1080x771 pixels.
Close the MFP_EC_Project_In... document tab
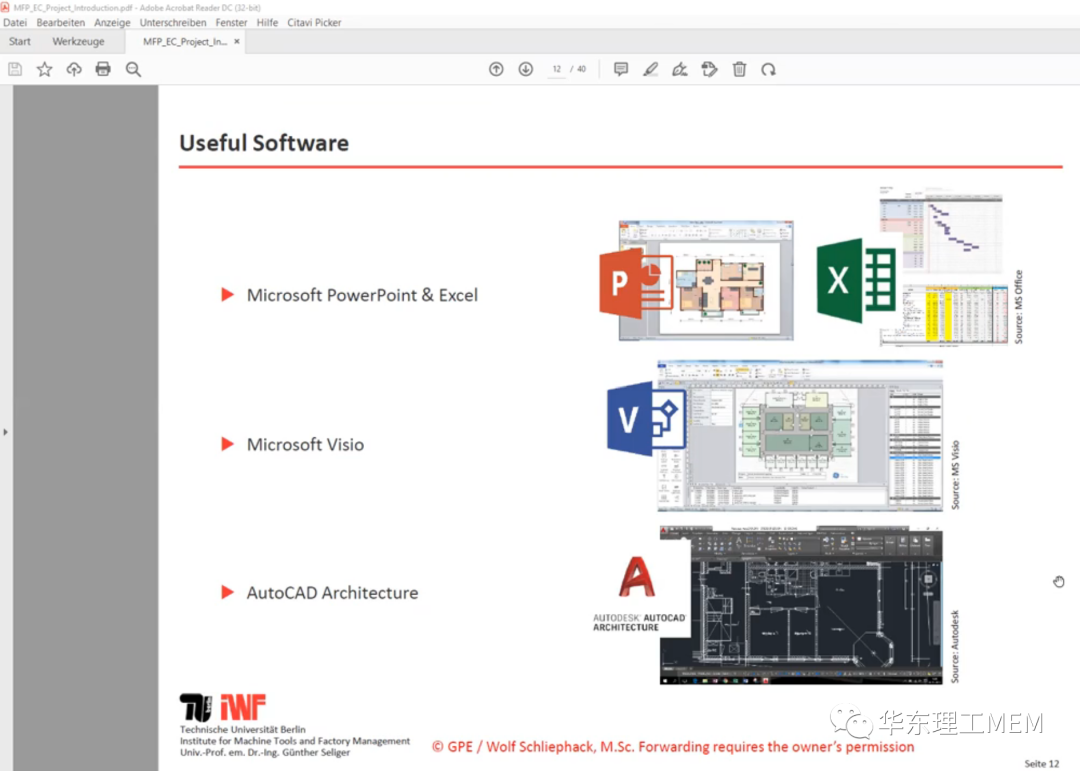coord(237,41)
